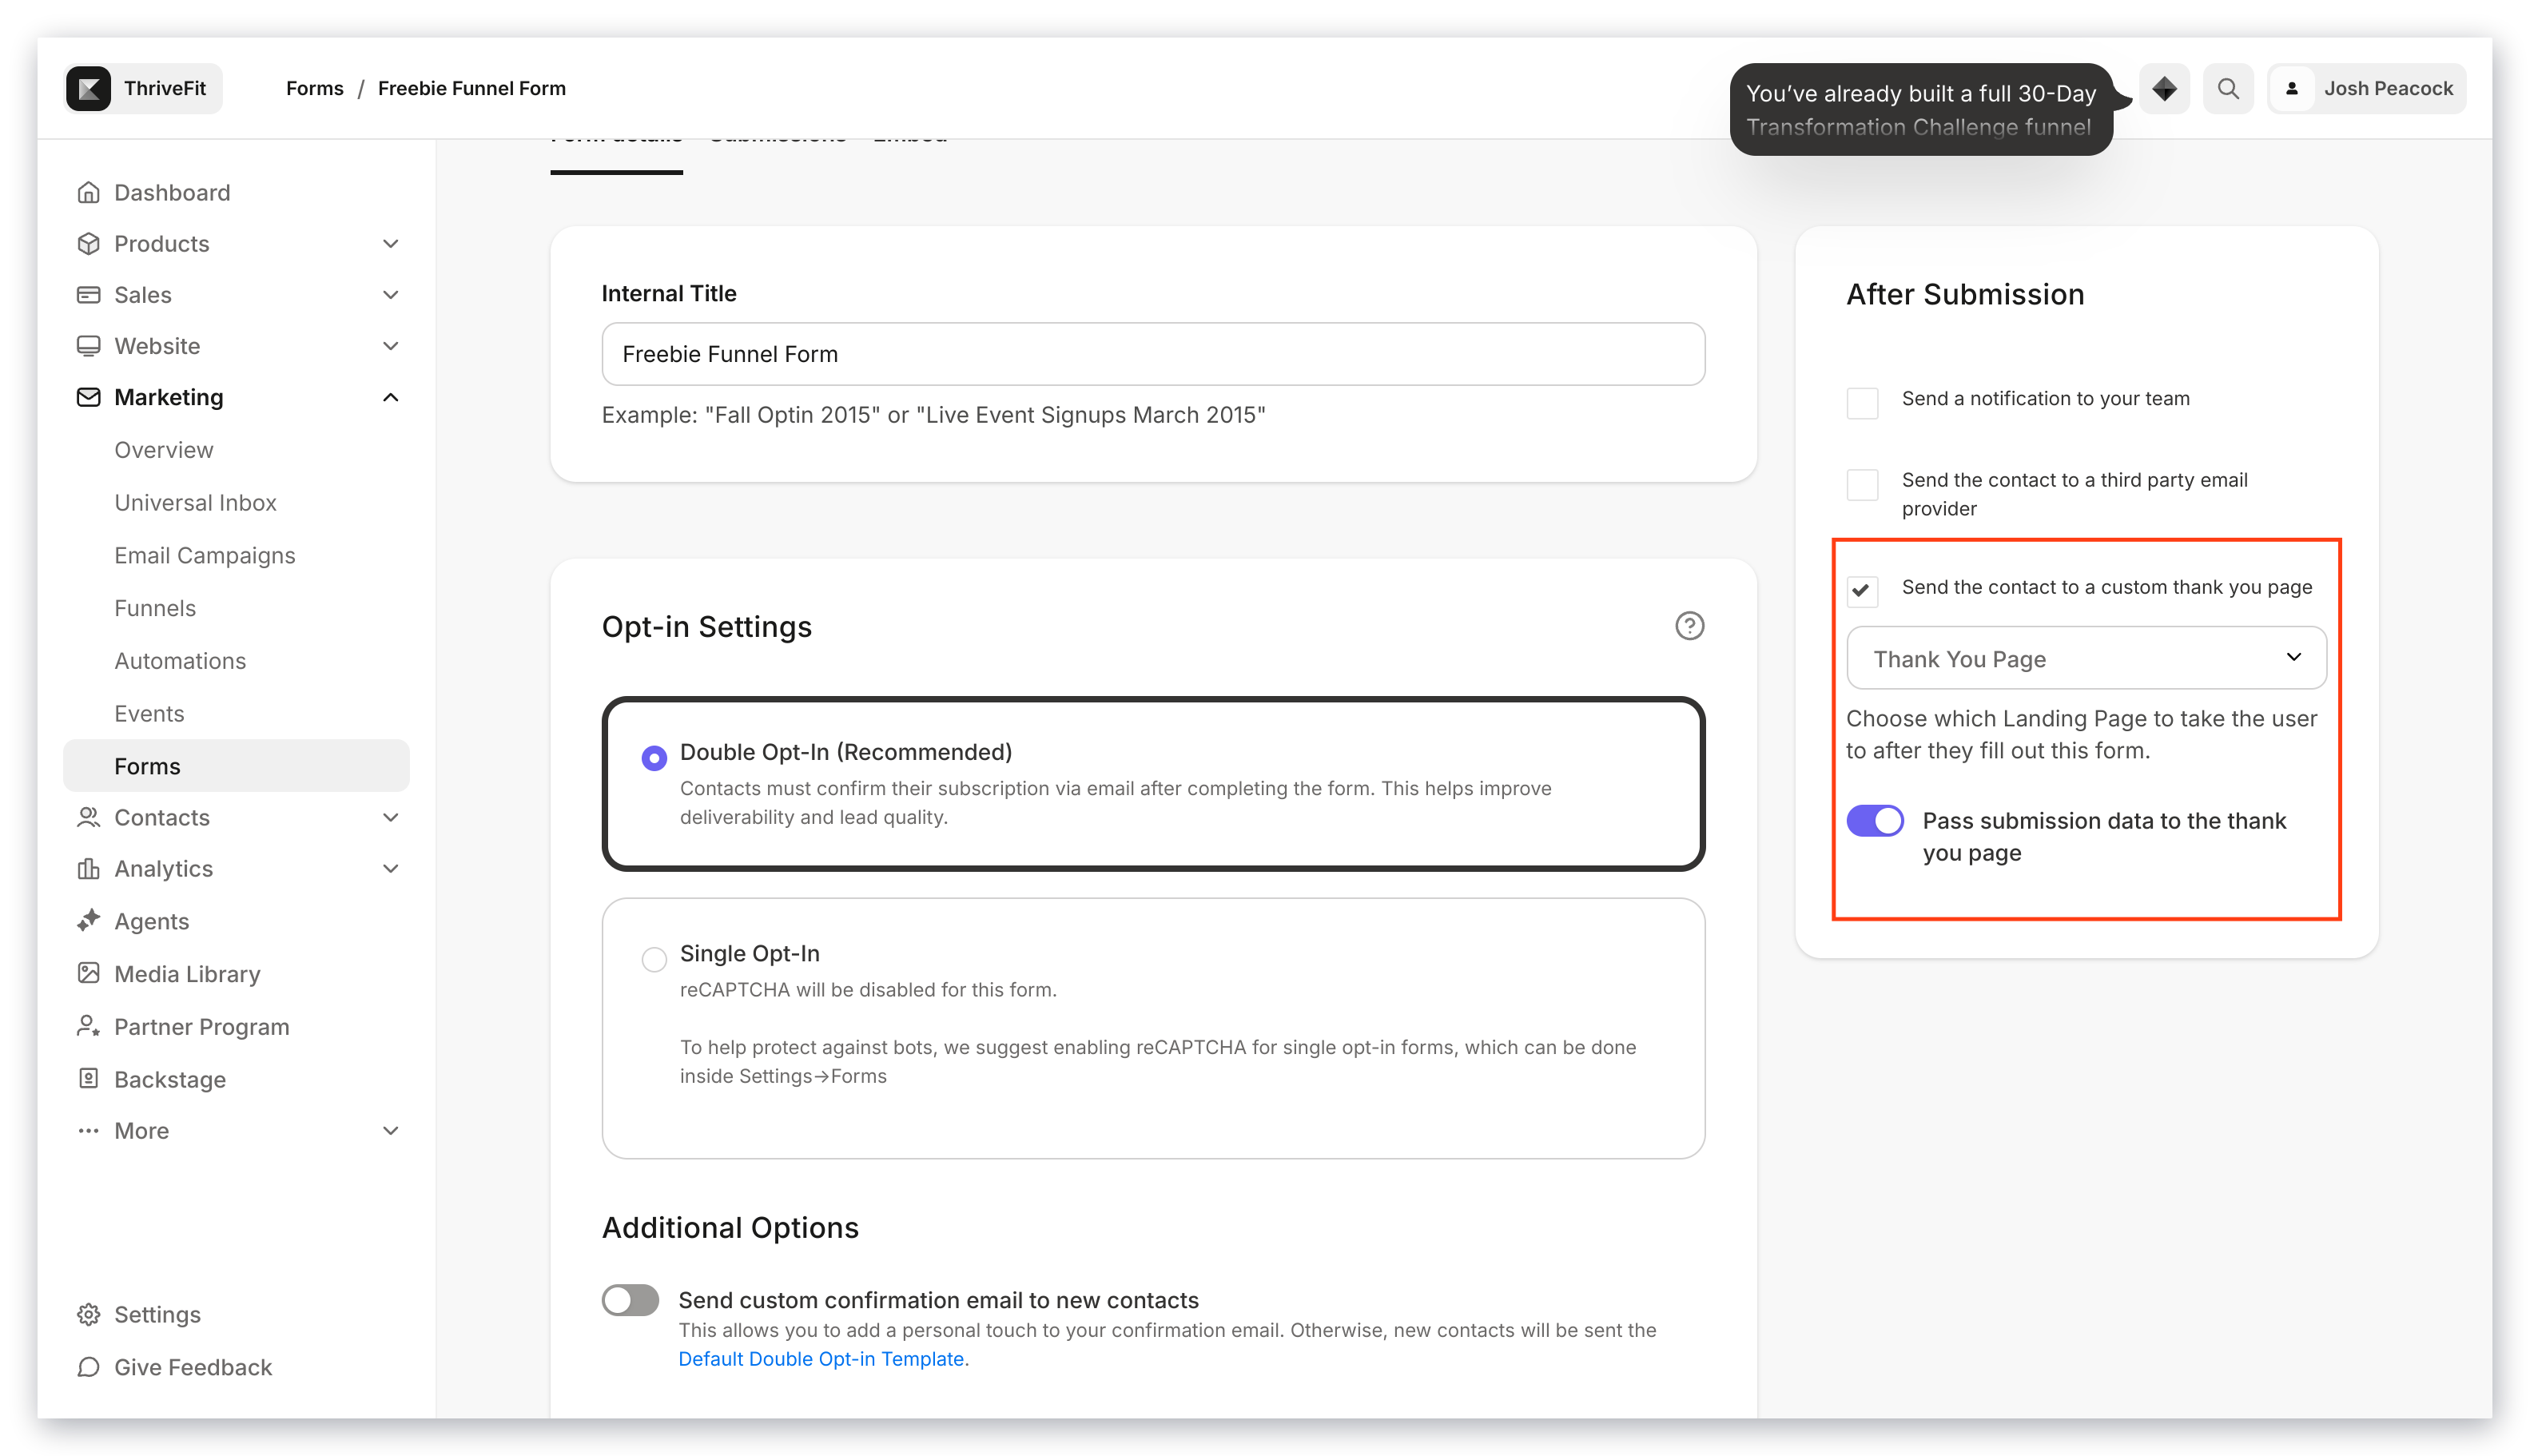The image size is (2530, 1456).
Task: Click the Sales card icon
Action: click(x=88, y=294)
